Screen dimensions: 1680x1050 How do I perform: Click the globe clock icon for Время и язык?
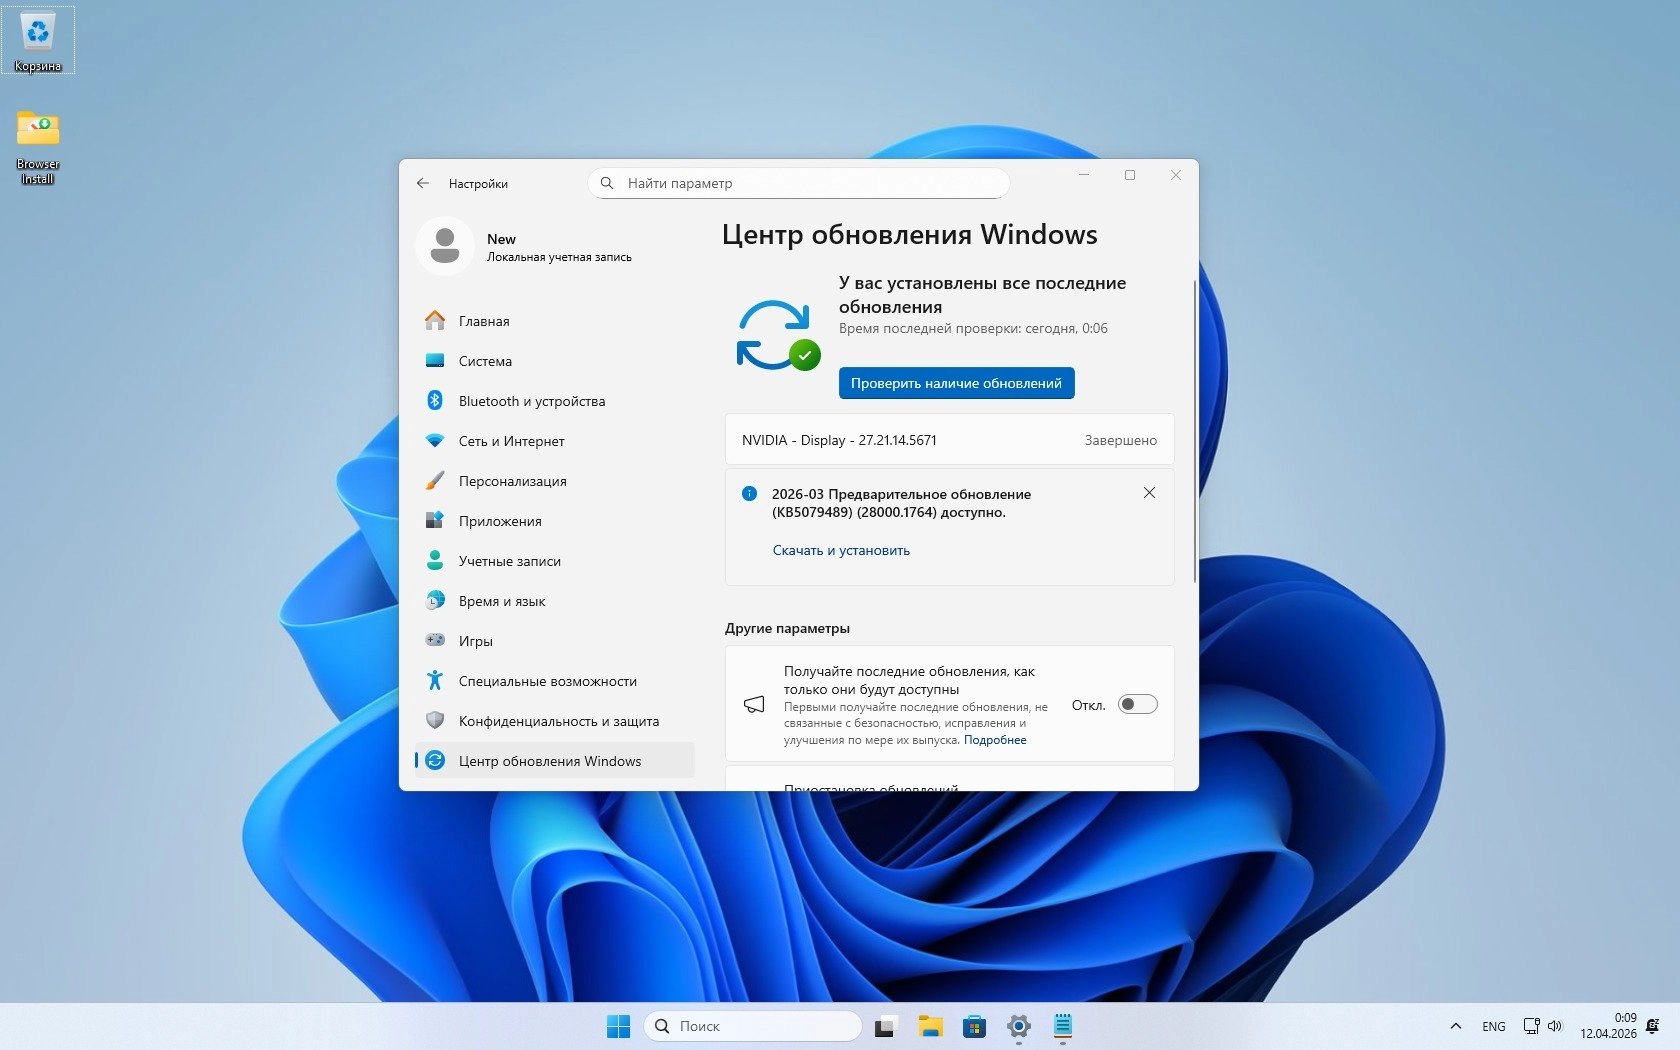click(x=435, y=601)
